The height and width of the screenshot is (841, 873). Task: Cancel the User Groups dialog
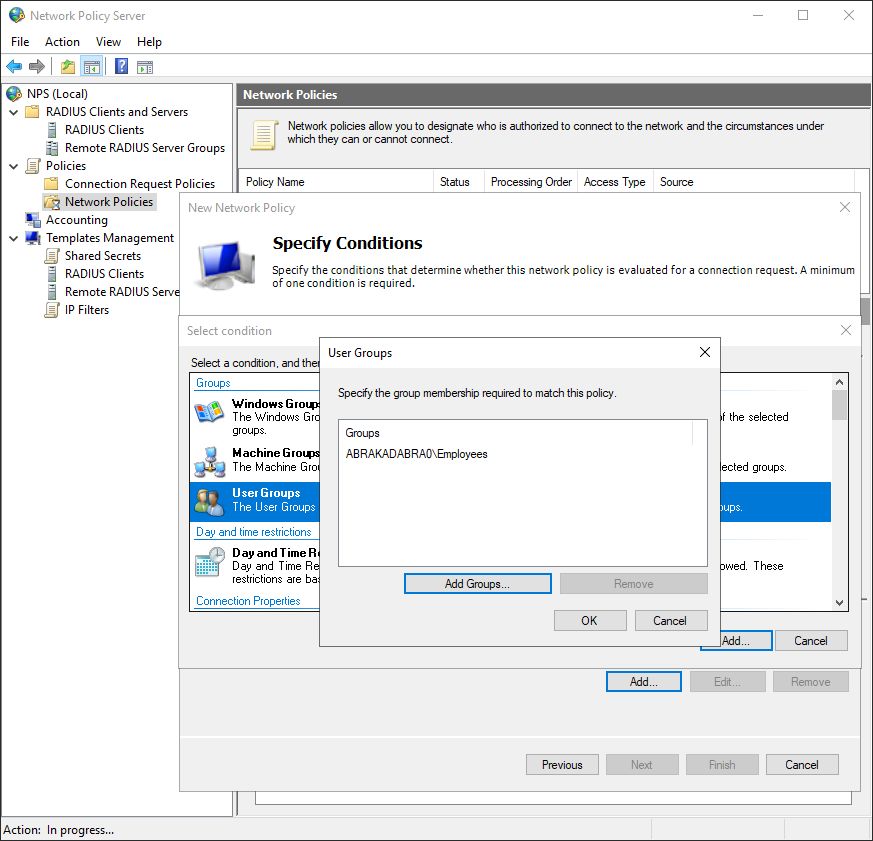pyautogui.click(x=671, y=621)
